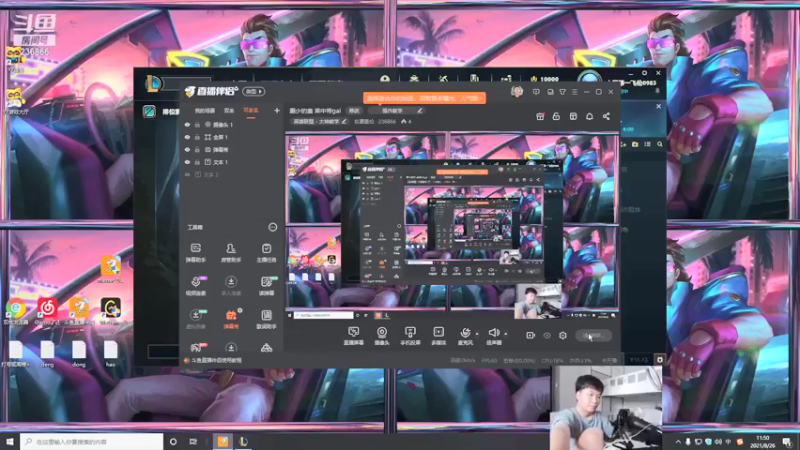
Task: Select the 文本 1 source row
Action: pos(232,162)
